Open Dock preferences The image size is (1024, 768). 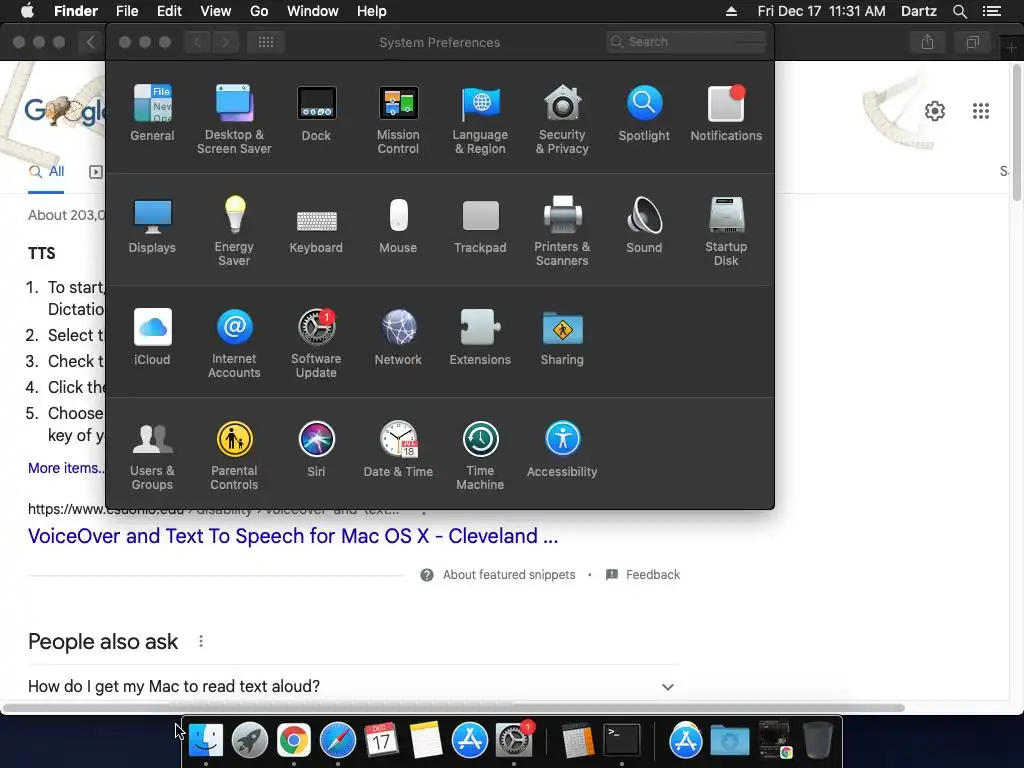(x=316, y=112)
